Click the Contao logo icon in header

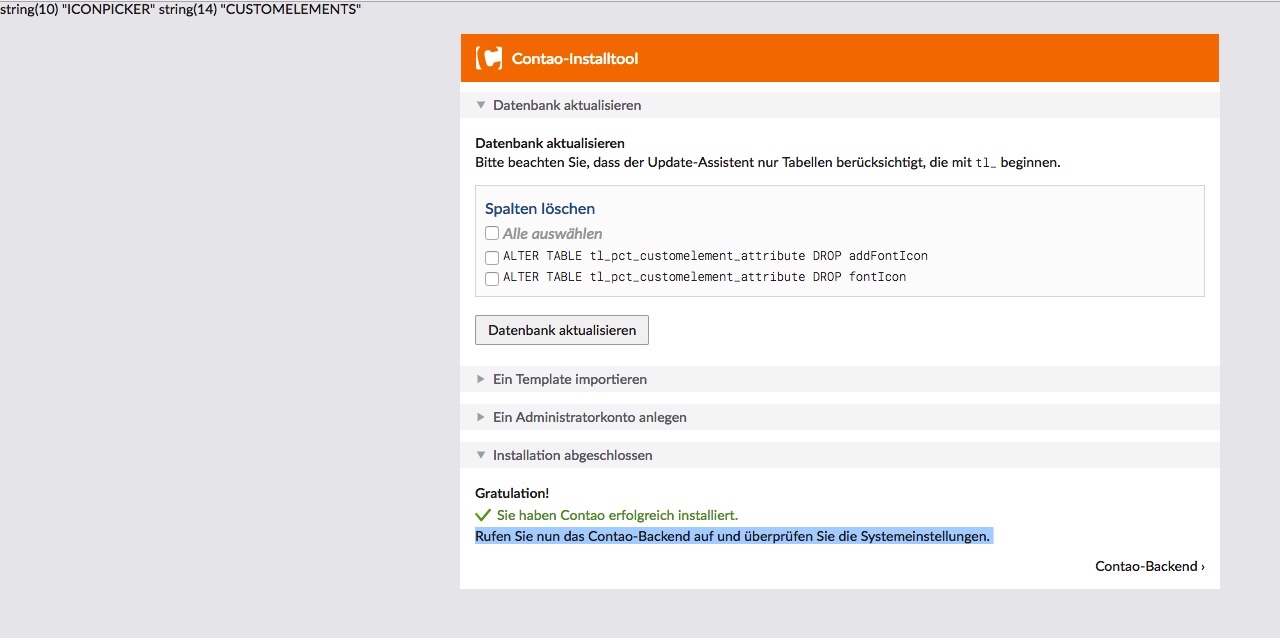[489, 58]
